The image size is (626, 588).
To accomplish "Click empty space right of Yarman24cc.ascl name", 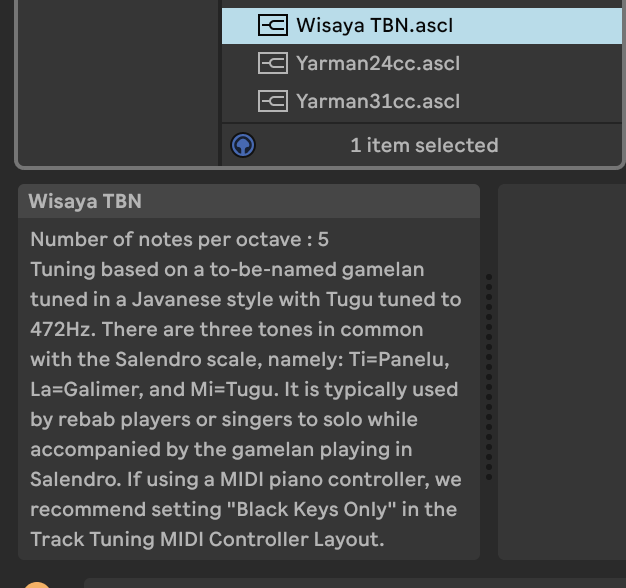I will [540, 63].
